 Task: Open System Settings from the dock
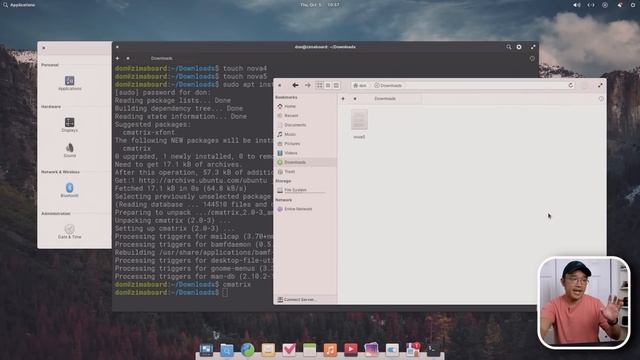point(392,350)
